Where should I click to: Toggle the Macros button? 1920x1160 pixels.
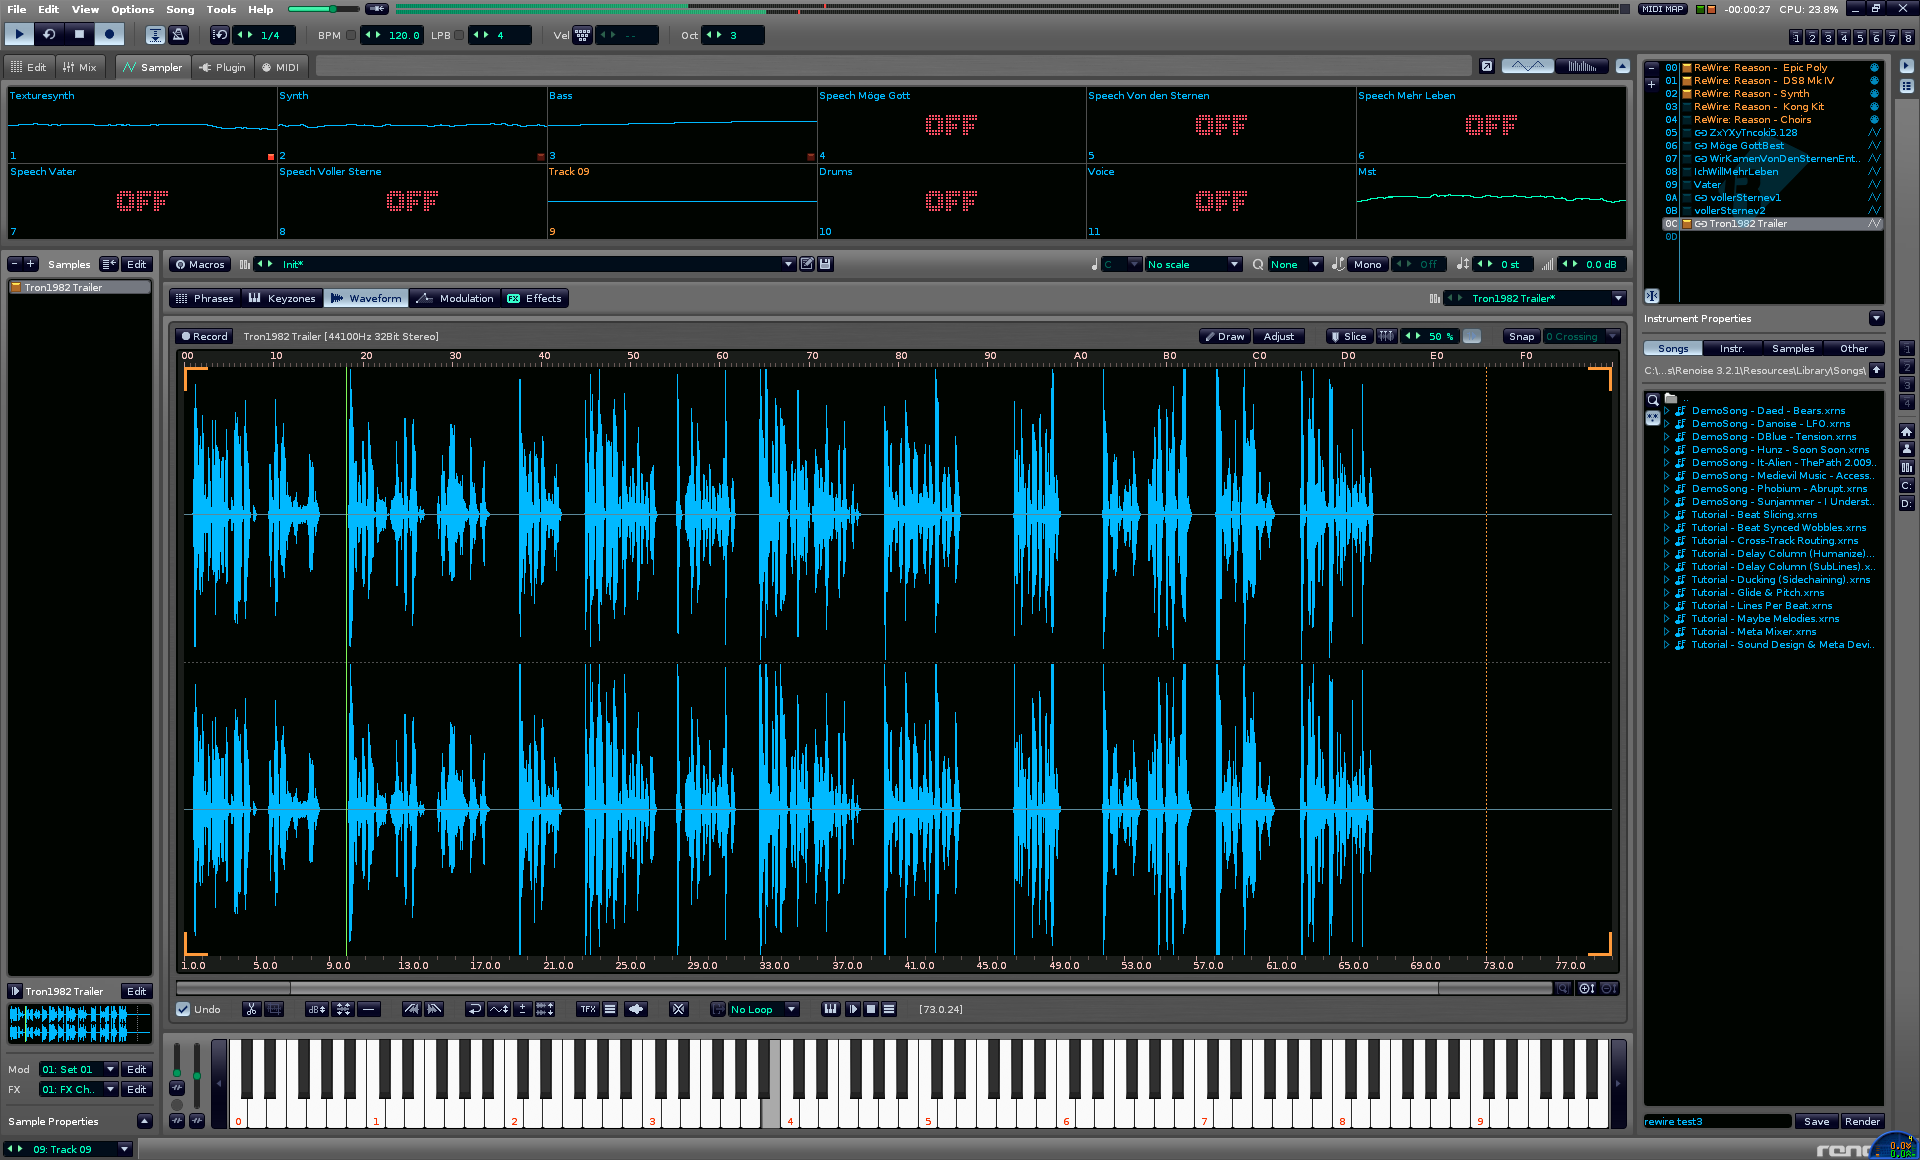199,264
